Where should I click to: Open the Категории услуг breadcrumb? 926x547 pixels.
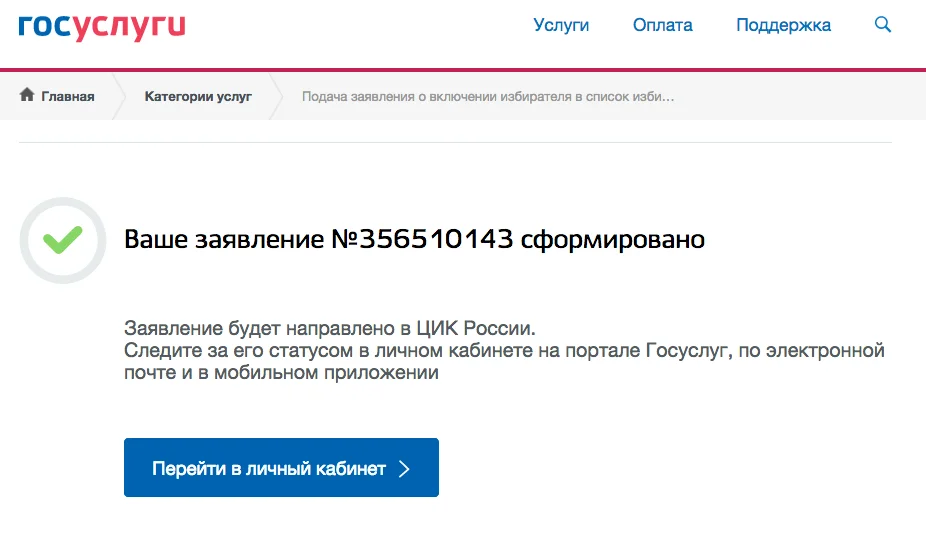pyautogui.click(x=198, y=97)
